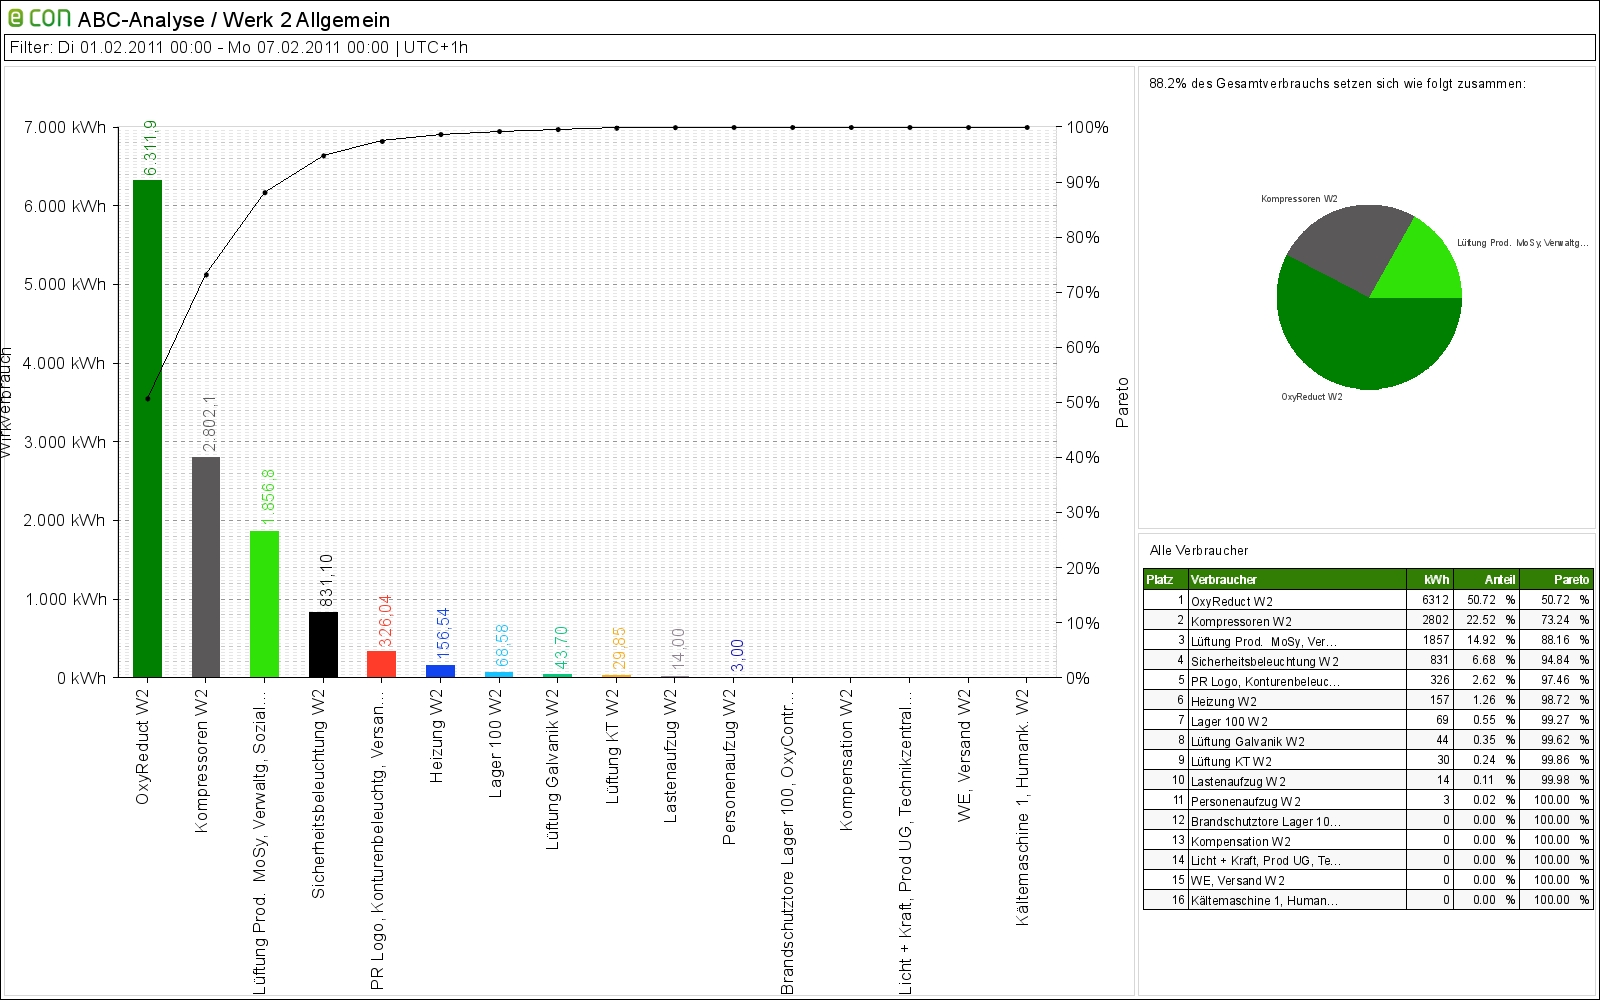The height and width of the screenshot is (1000, 1600).
Task: Click the 68,58 bar value label
Action: 502,645
